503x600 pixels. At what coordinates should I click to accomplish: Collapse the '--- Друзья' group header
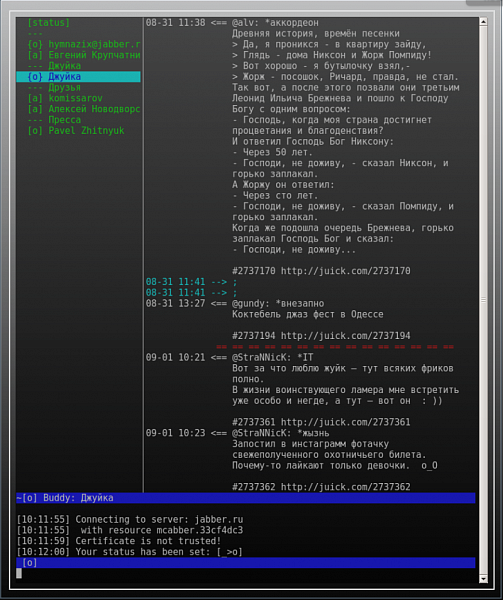(54, 87)
